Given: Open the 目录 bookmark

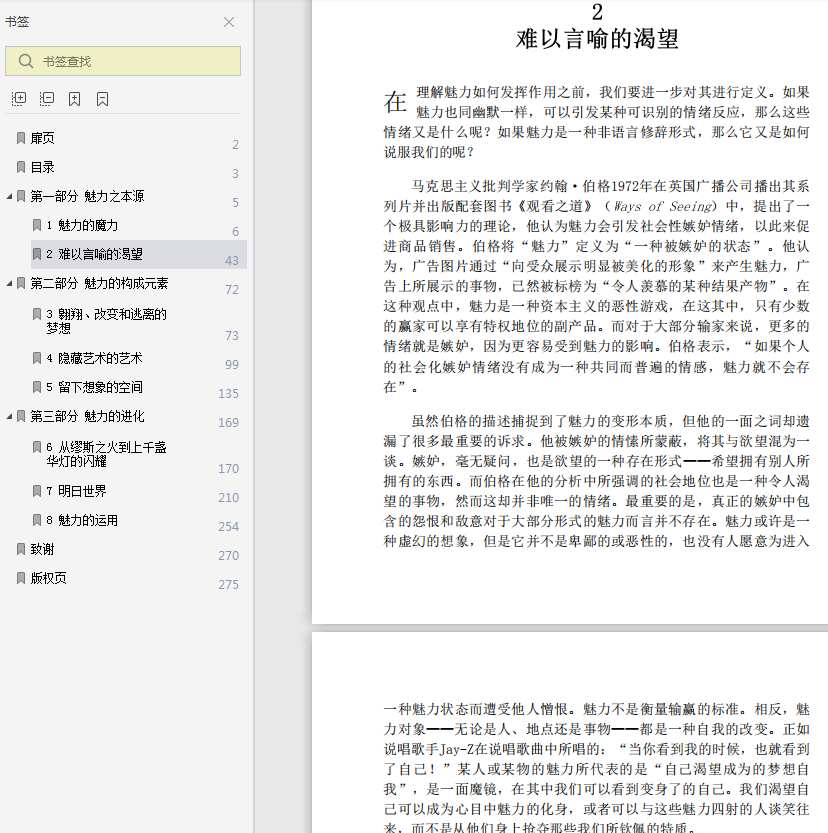Looking at the screenshot, I should tap(42, 167).
